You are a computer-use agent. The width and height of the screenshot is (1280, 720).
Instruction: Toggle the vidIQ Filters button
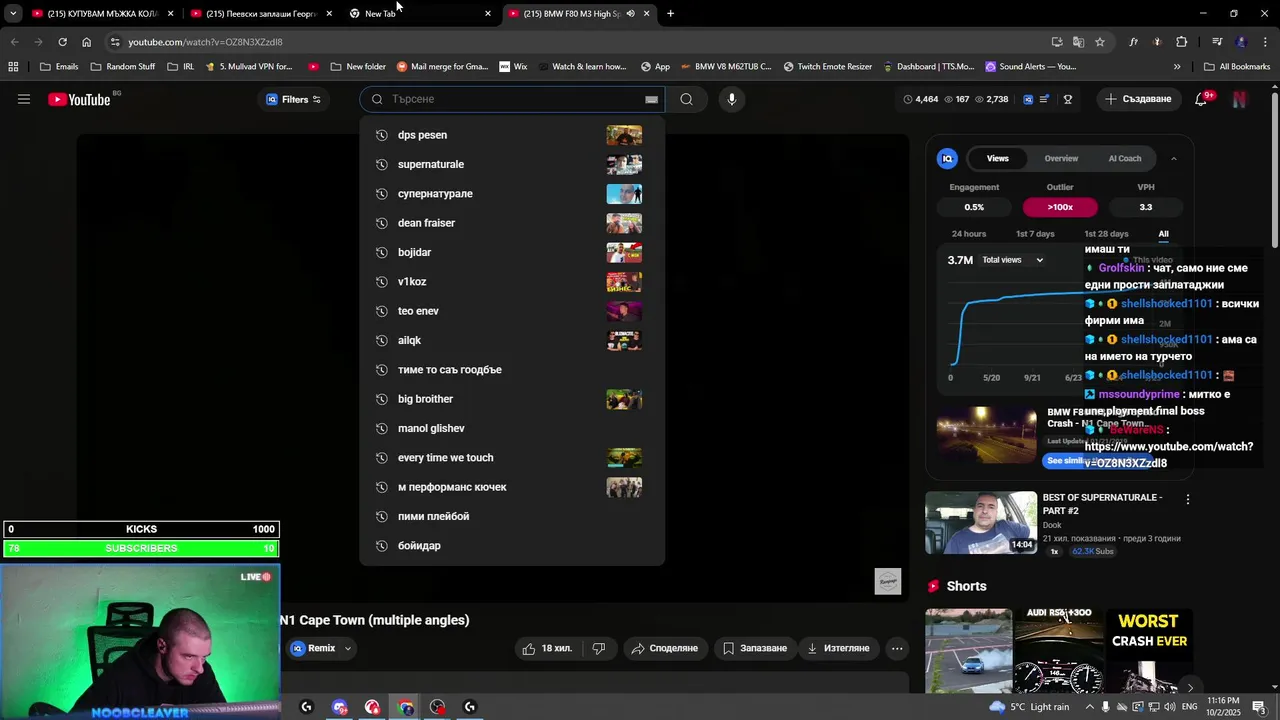293,99
